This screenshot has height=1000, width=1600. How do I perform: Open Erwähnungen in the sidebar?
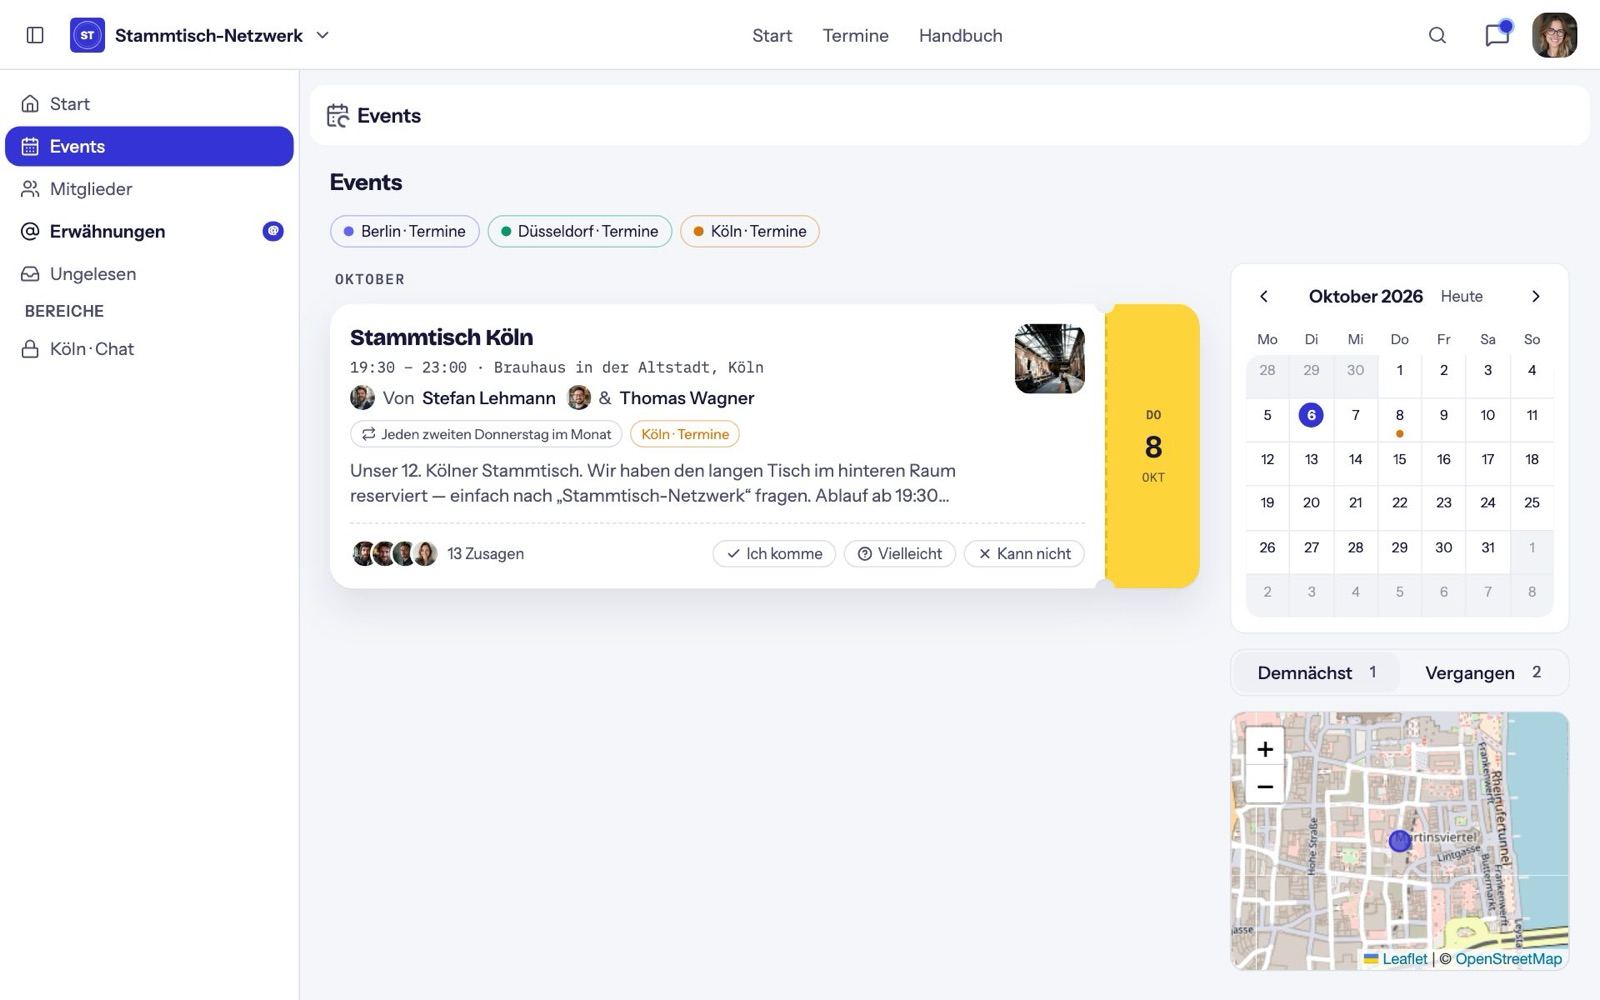(149, 231)
